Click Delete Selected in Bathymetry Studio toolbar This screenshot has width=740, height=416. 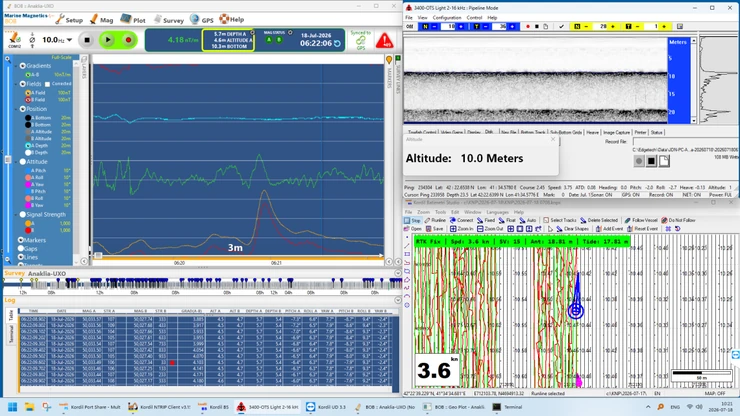tap(598, 221)
